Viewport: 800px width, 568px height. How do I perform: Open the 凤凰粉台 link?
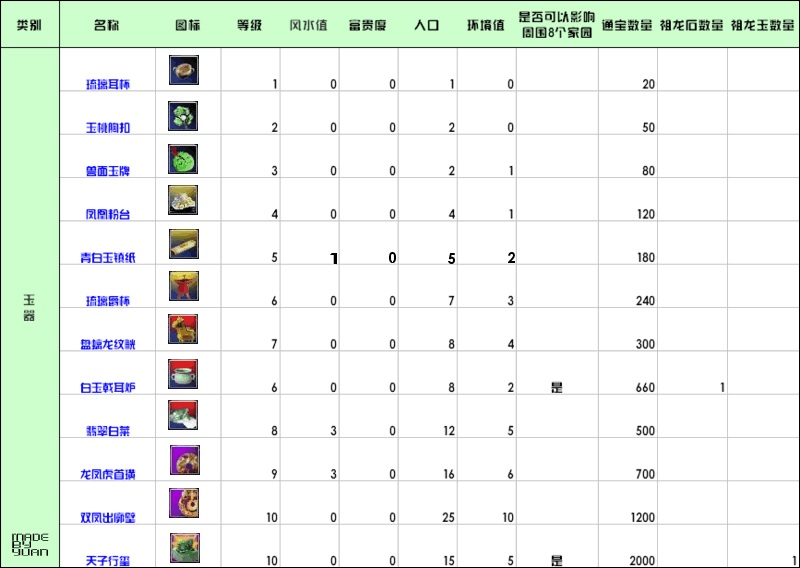108,214
